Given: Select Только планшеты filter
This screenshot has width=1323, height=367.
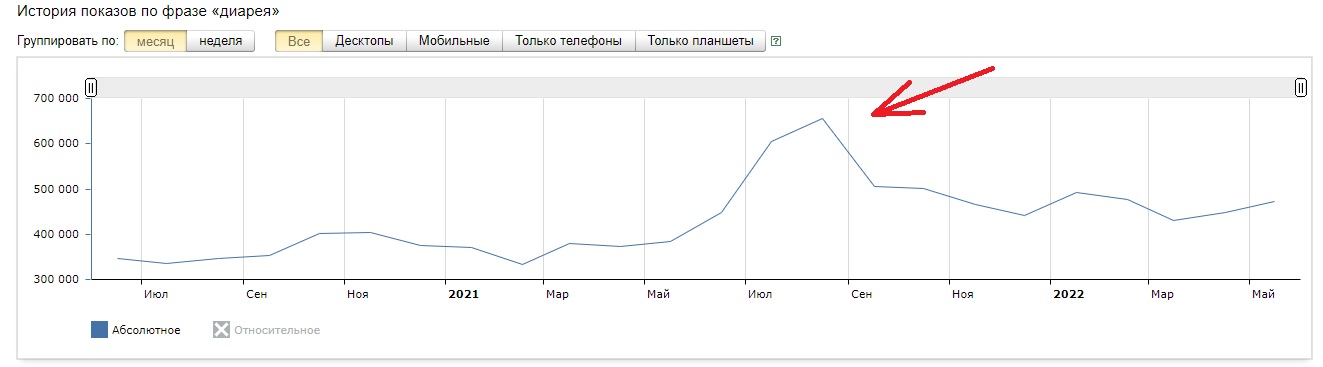Looking at the screenshot, I should tap(700, 41).
